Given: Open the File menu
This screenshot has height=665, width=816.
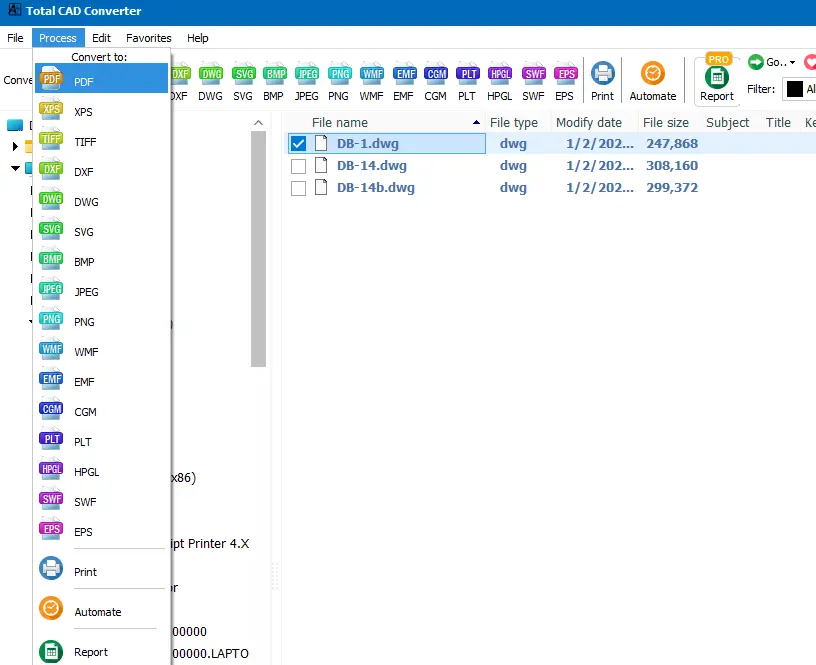Looking at the screenshot, I should [15, 38].
